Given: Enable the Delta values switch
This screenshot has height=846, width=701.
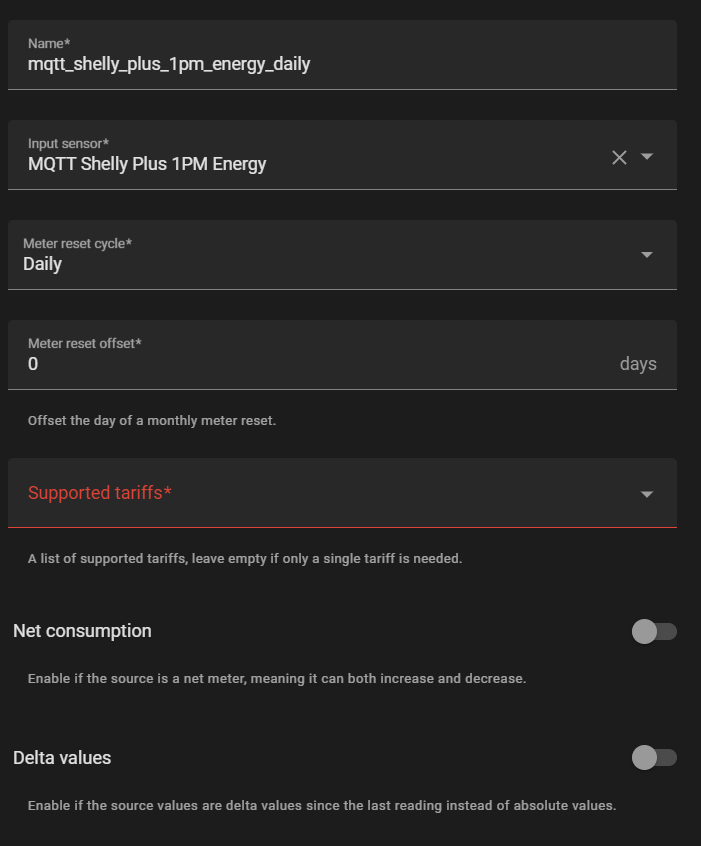Looking at the screenshot, I should coord(654,758).
